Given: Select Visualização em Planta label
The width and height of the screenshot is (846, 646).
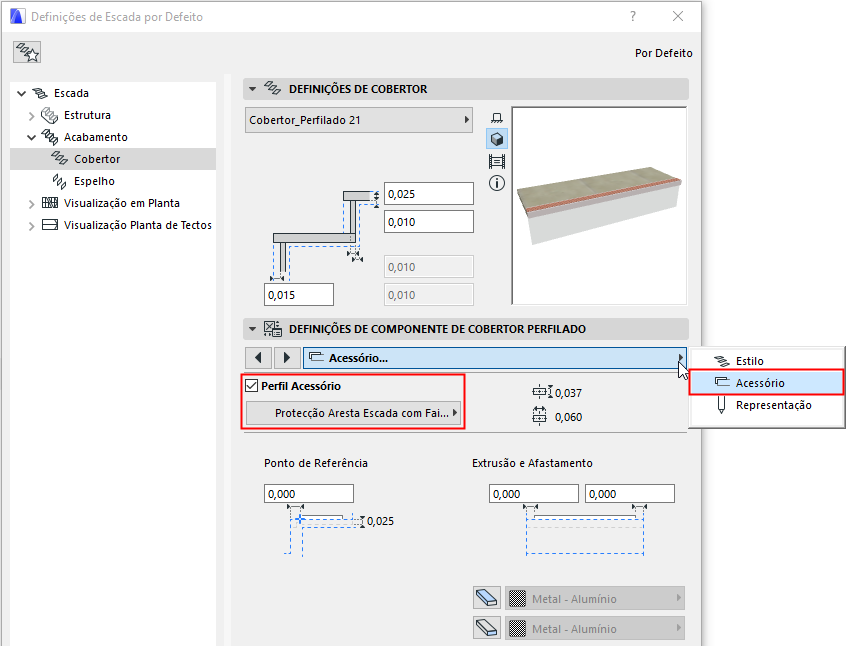Looking at the screenshot, I should [x=122, y=203].
